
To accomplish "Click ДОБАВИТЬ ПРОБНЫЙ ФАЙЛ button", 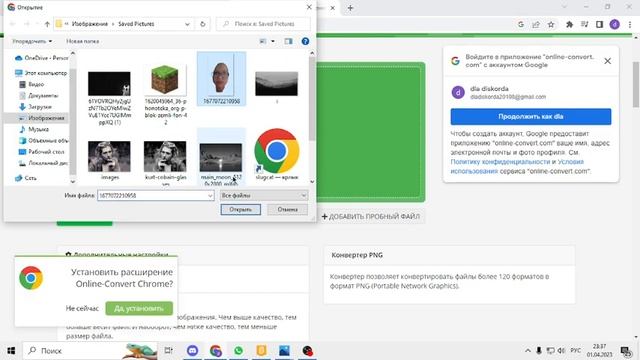I will [371, 217].
